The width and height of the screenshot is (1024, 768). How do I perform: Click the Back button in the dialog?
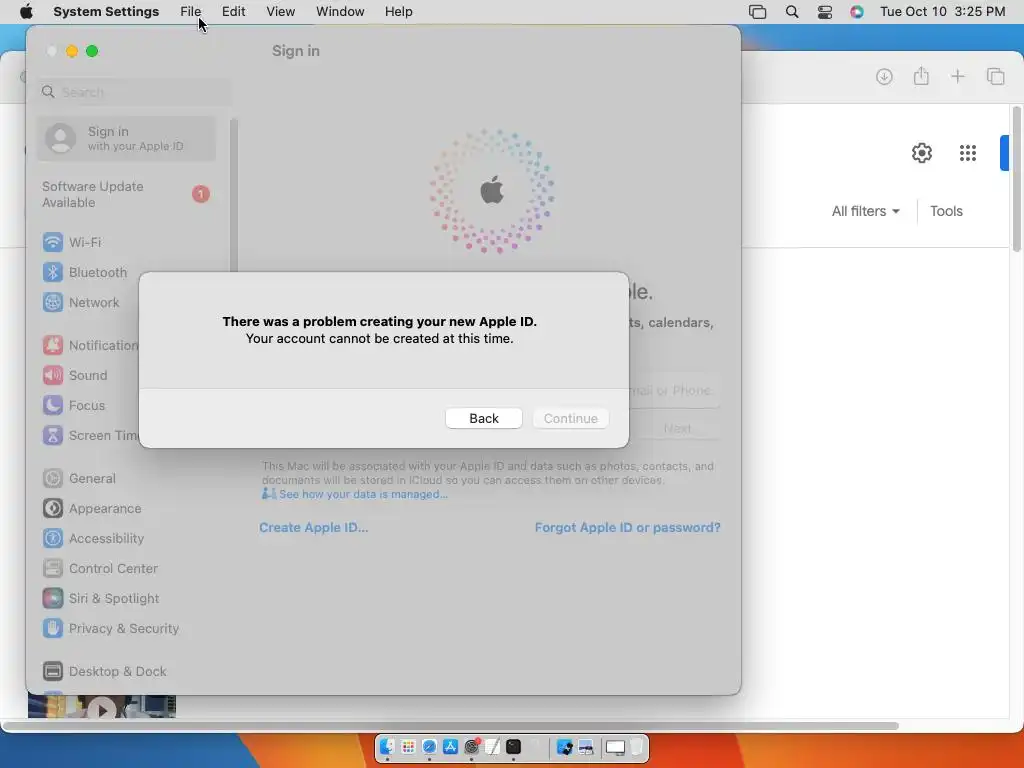(x=483, y=418)
